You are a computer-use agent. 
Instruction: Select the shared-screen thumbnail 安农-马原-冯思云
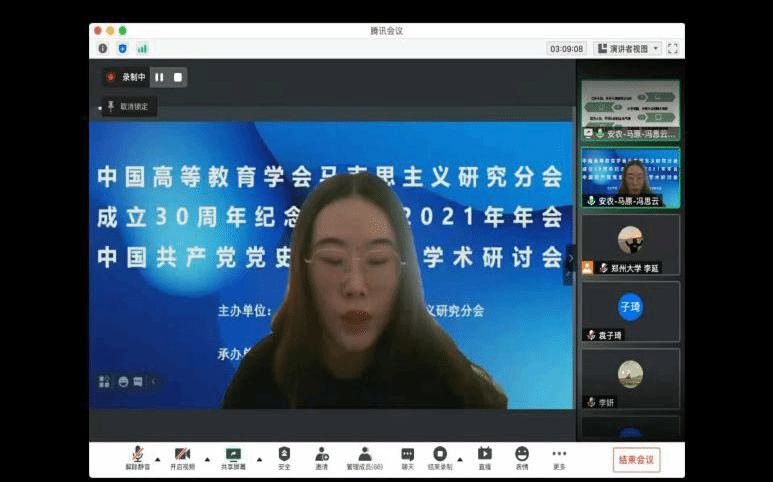tap(631, 110)
